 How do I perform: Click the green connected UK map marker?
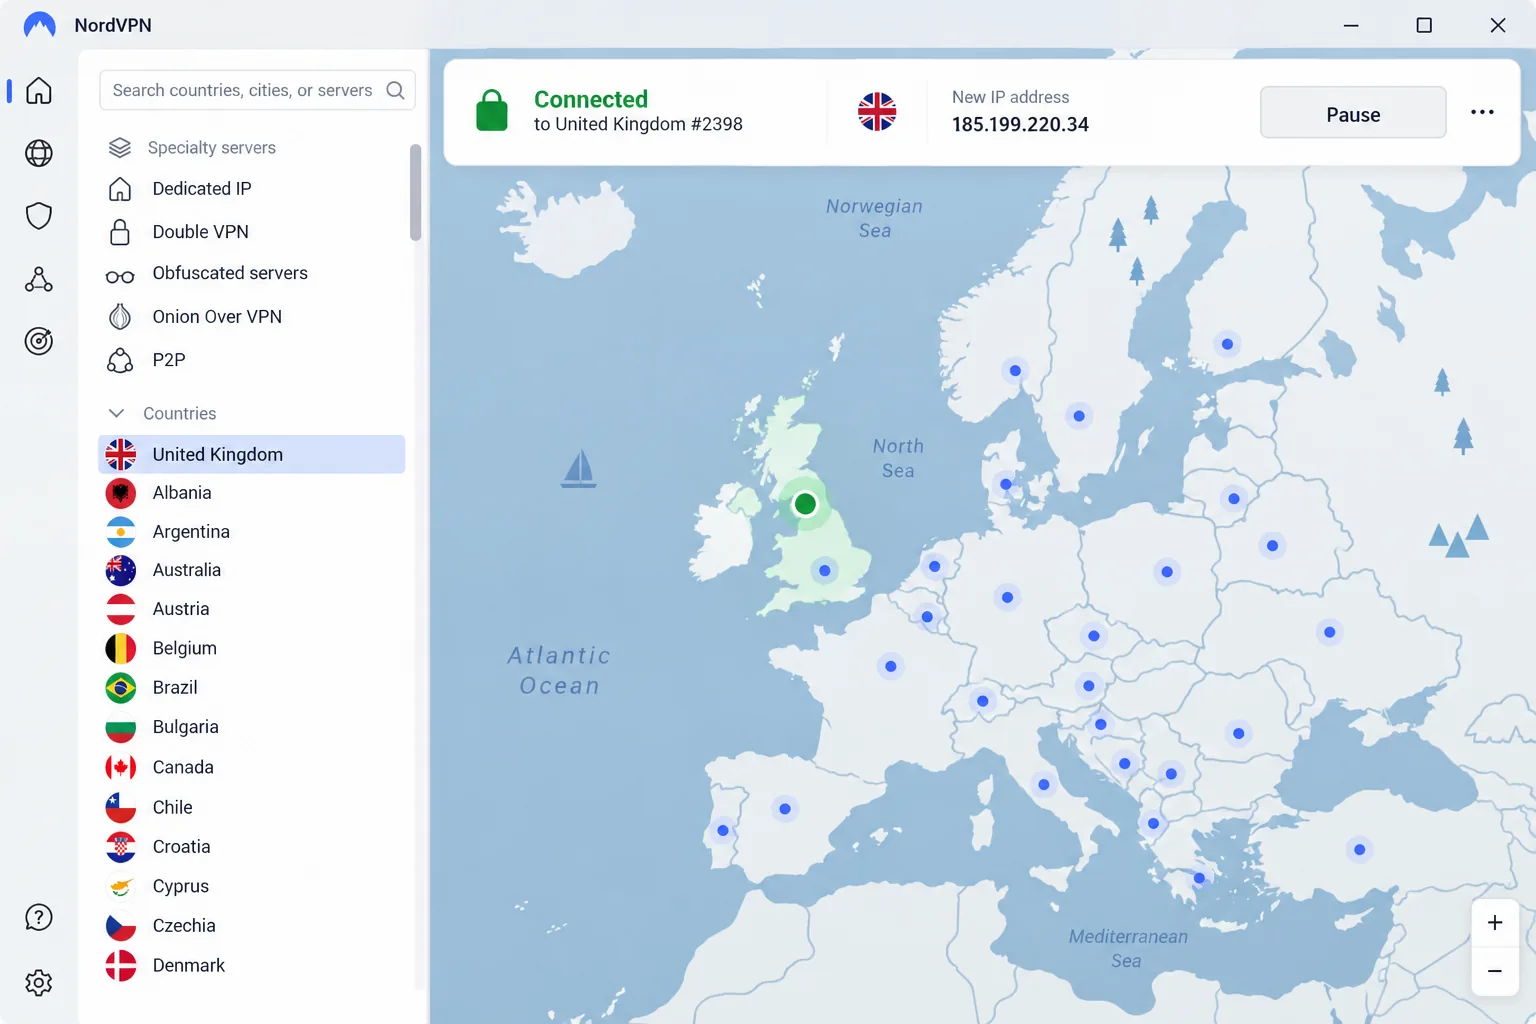tap(805, 504)
